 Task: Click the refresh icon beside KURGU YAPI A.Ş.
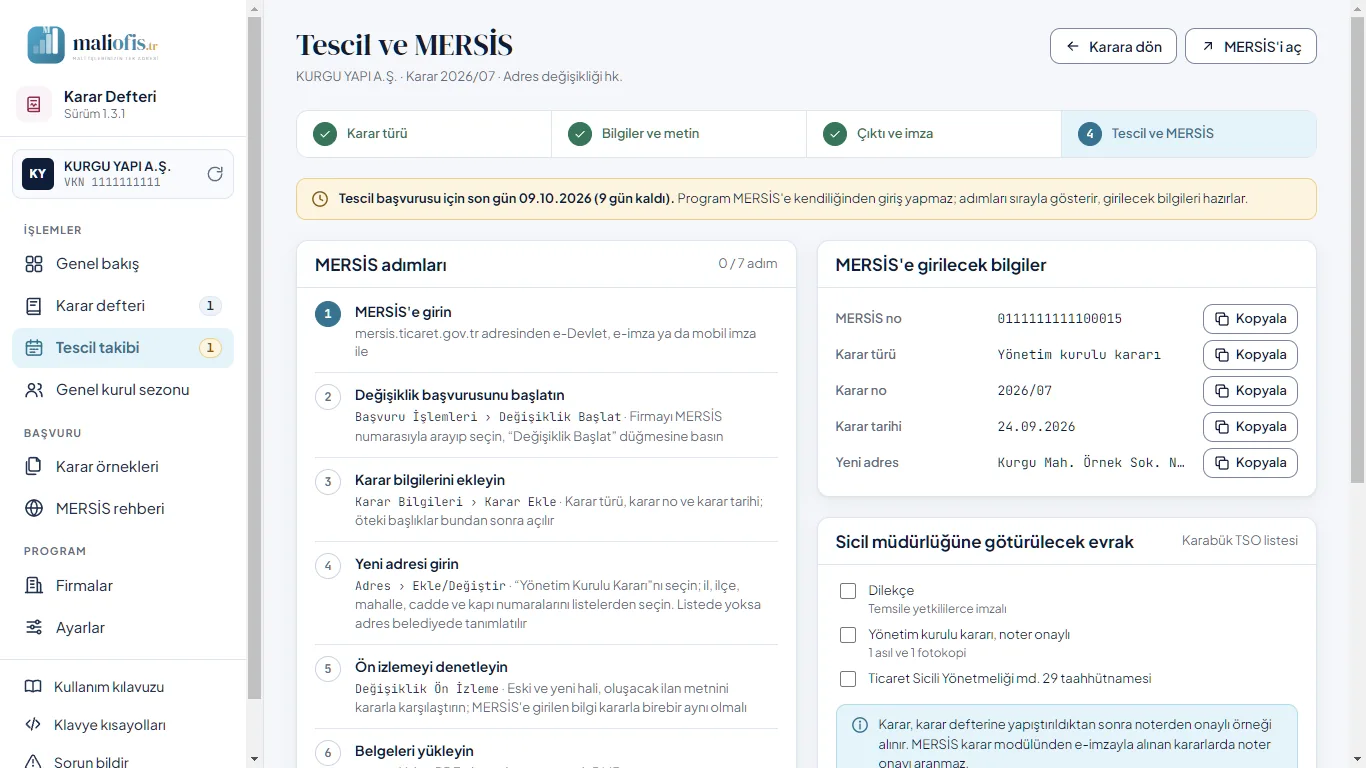[215, 174]
